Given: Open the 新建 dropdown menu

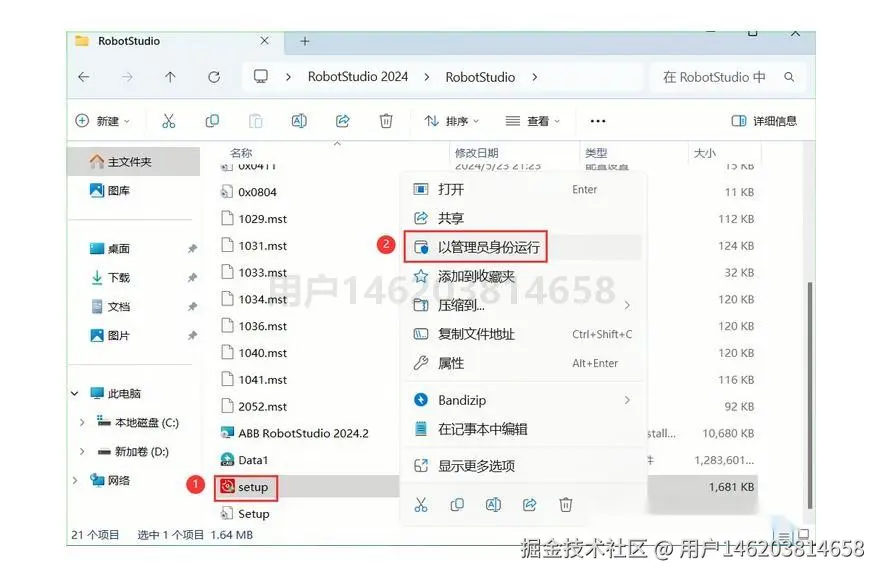Looking at the screenshot, I should point(101,120).
